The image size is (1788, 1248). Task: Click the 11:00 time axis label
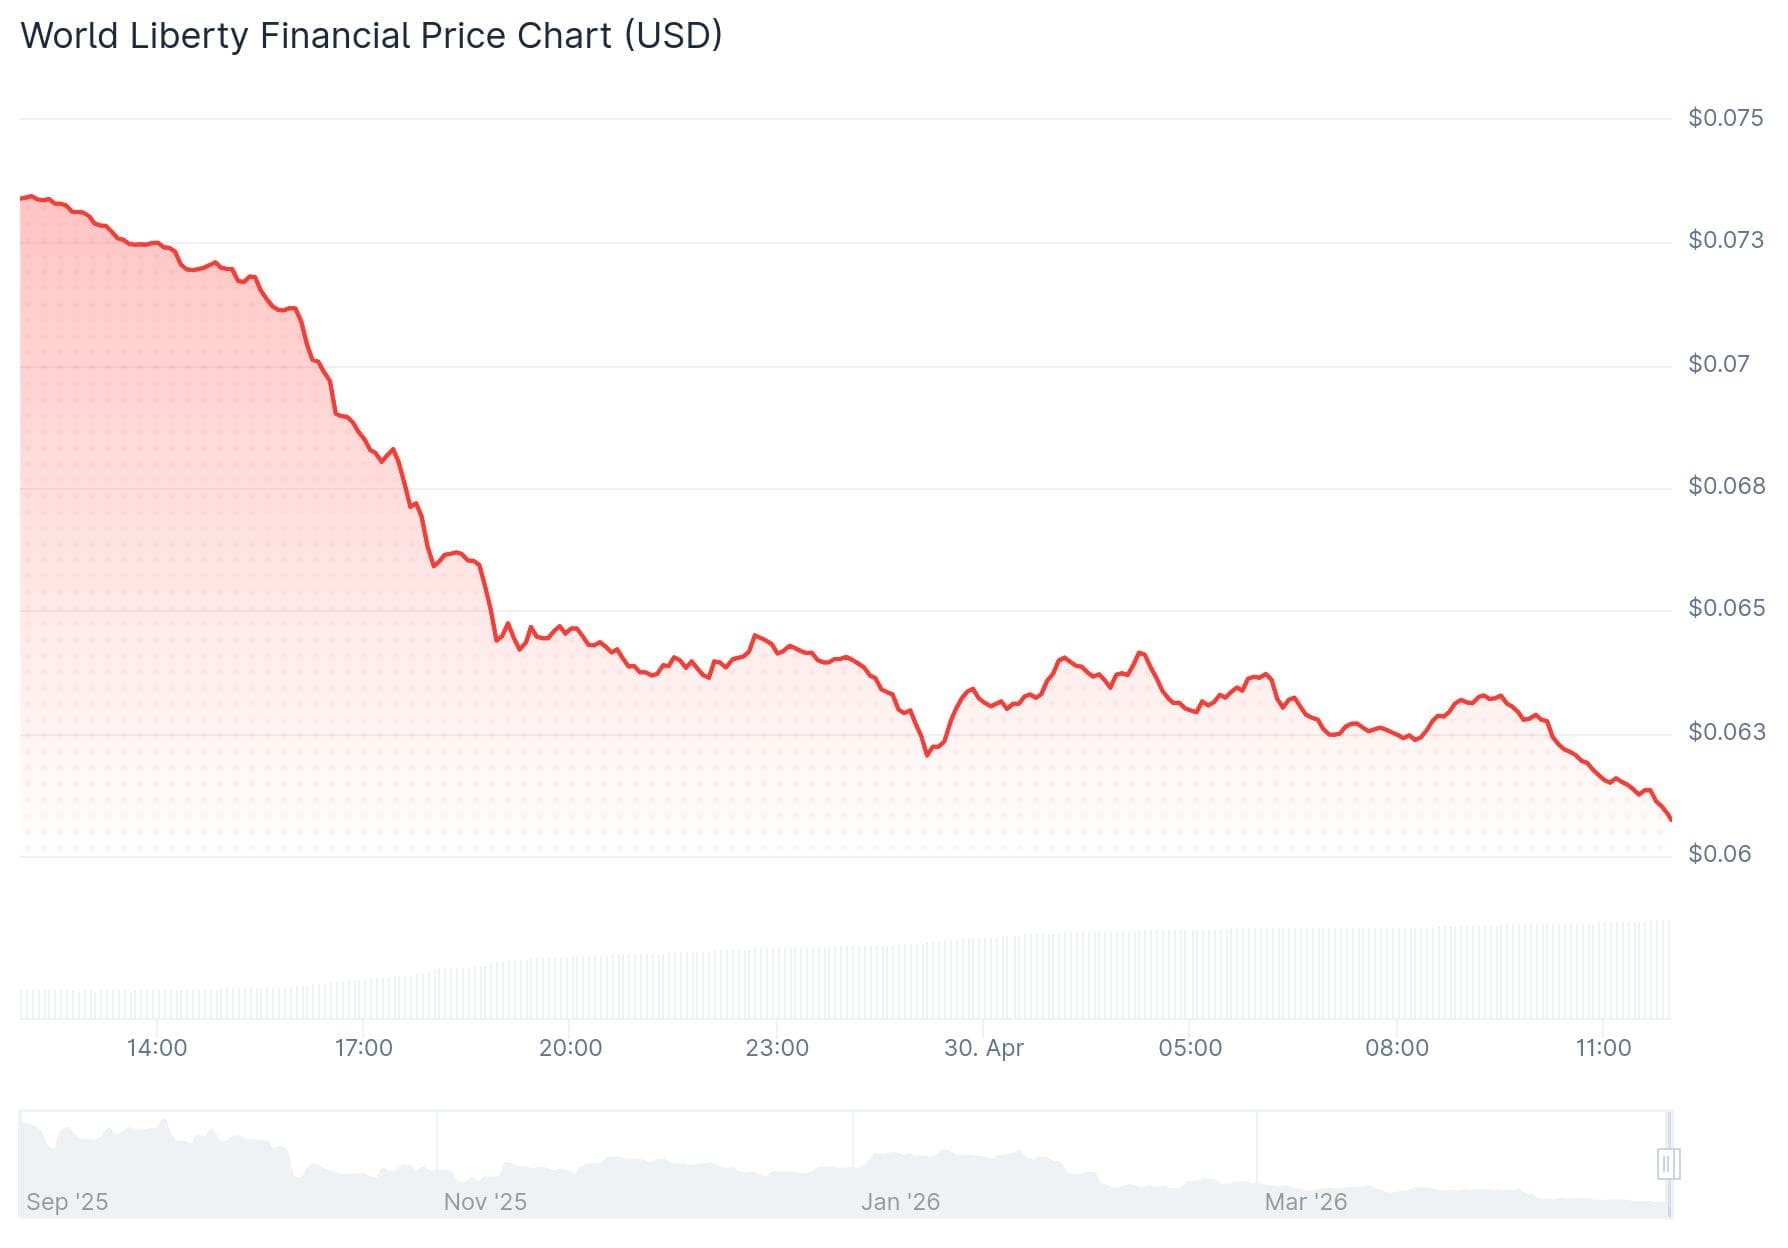pos(1603,1048)
